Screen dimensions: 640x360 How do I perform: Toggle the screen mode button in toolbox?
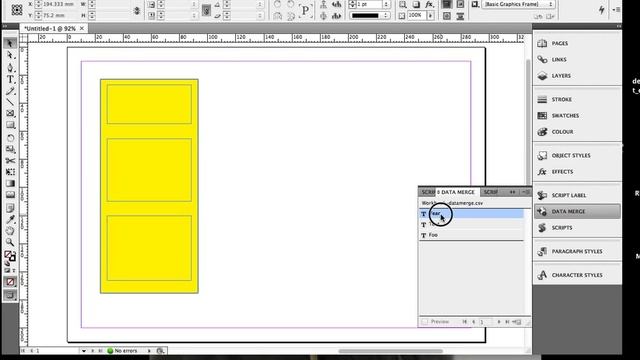(x=10, y=295)
